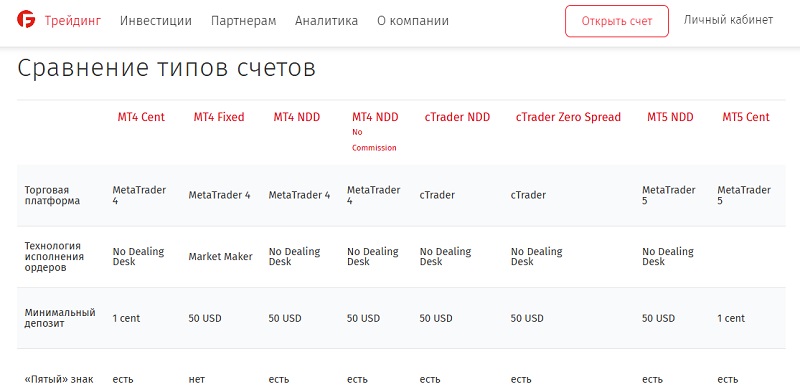Click 50 USD under MT4 Fixed
800x392 pixels.
click(x=205, y=318)
